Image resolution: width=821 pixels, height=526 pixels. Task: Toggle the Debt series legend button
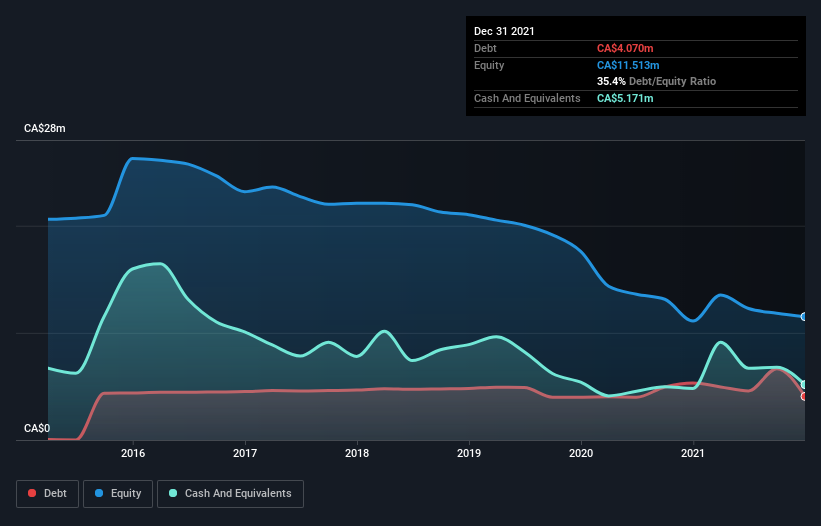pyautogui.click(x=47, y=494)
